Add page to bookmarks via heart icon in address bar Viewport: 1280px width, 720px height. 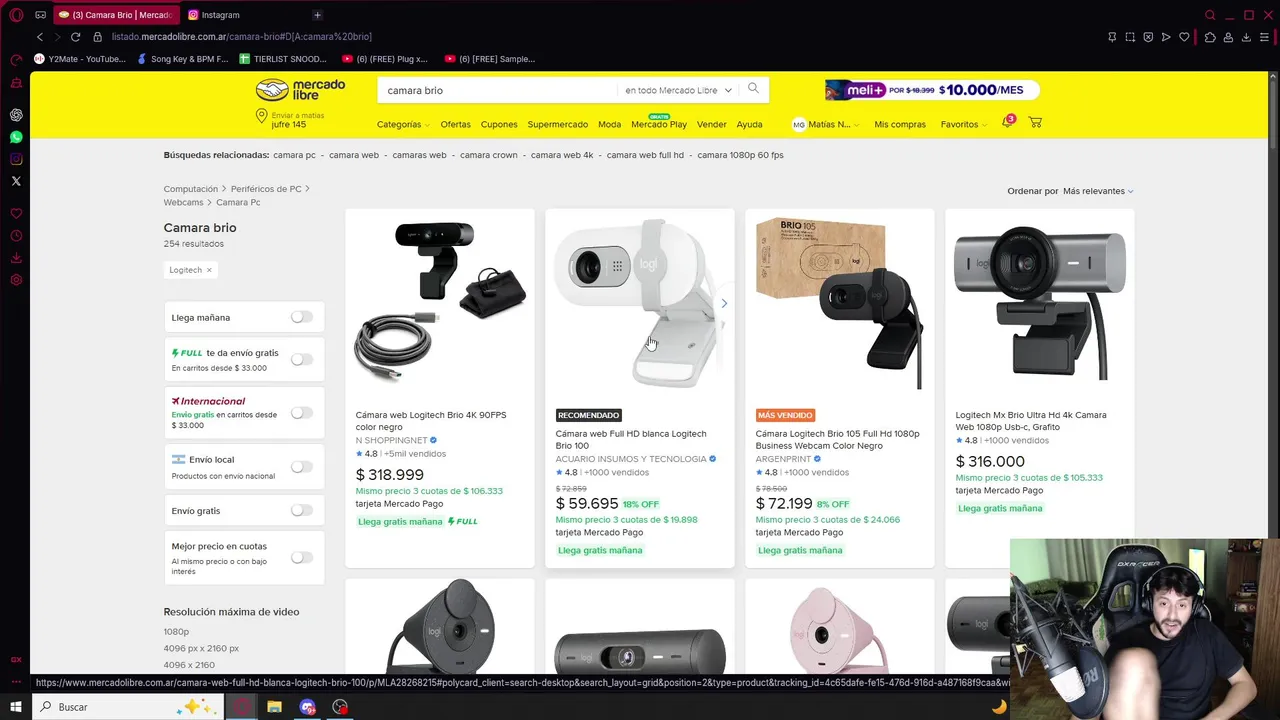pyautogui.click(x=1184, y=37)
